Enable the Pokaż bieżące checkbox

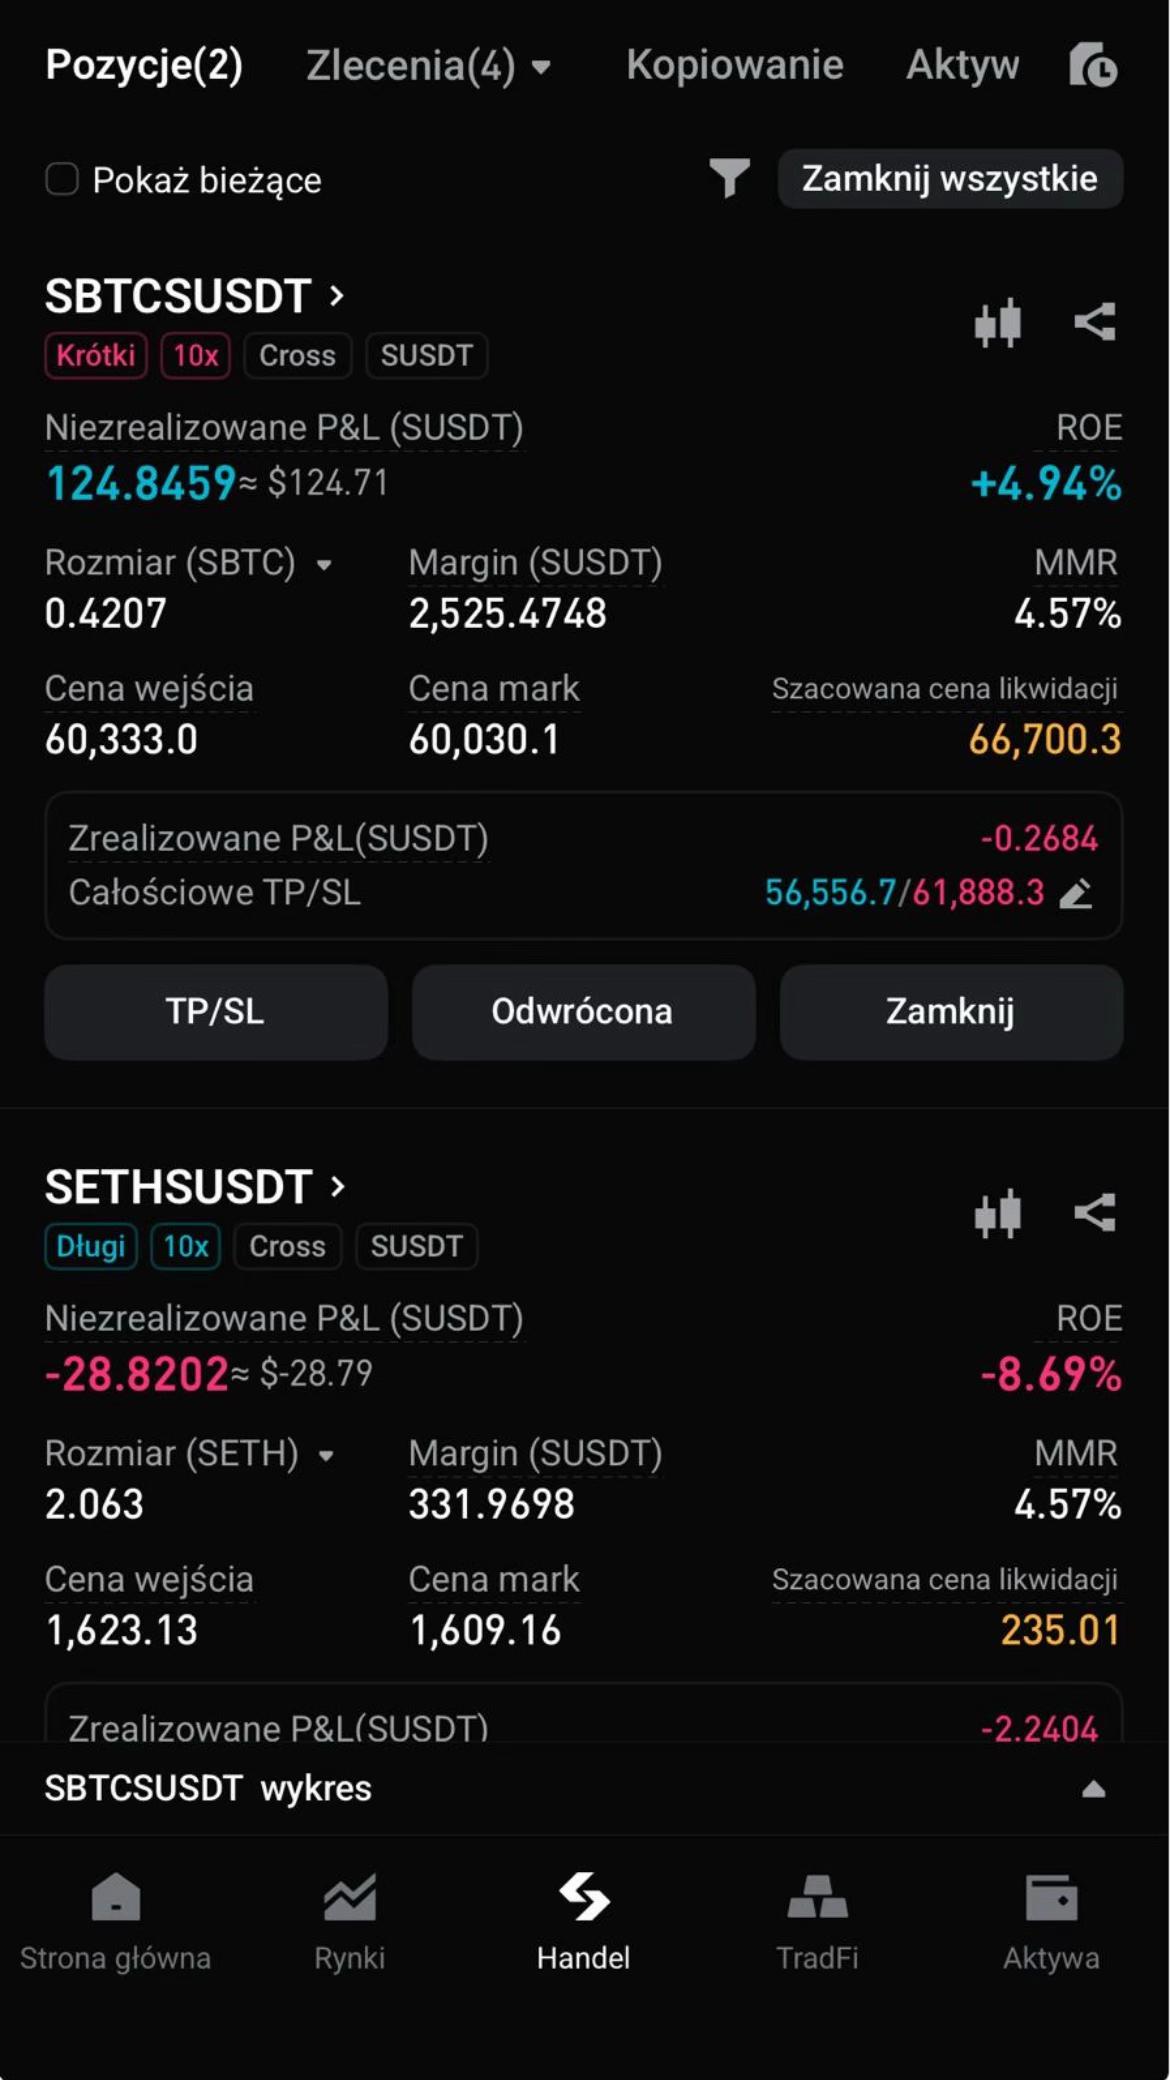[62, 179]
